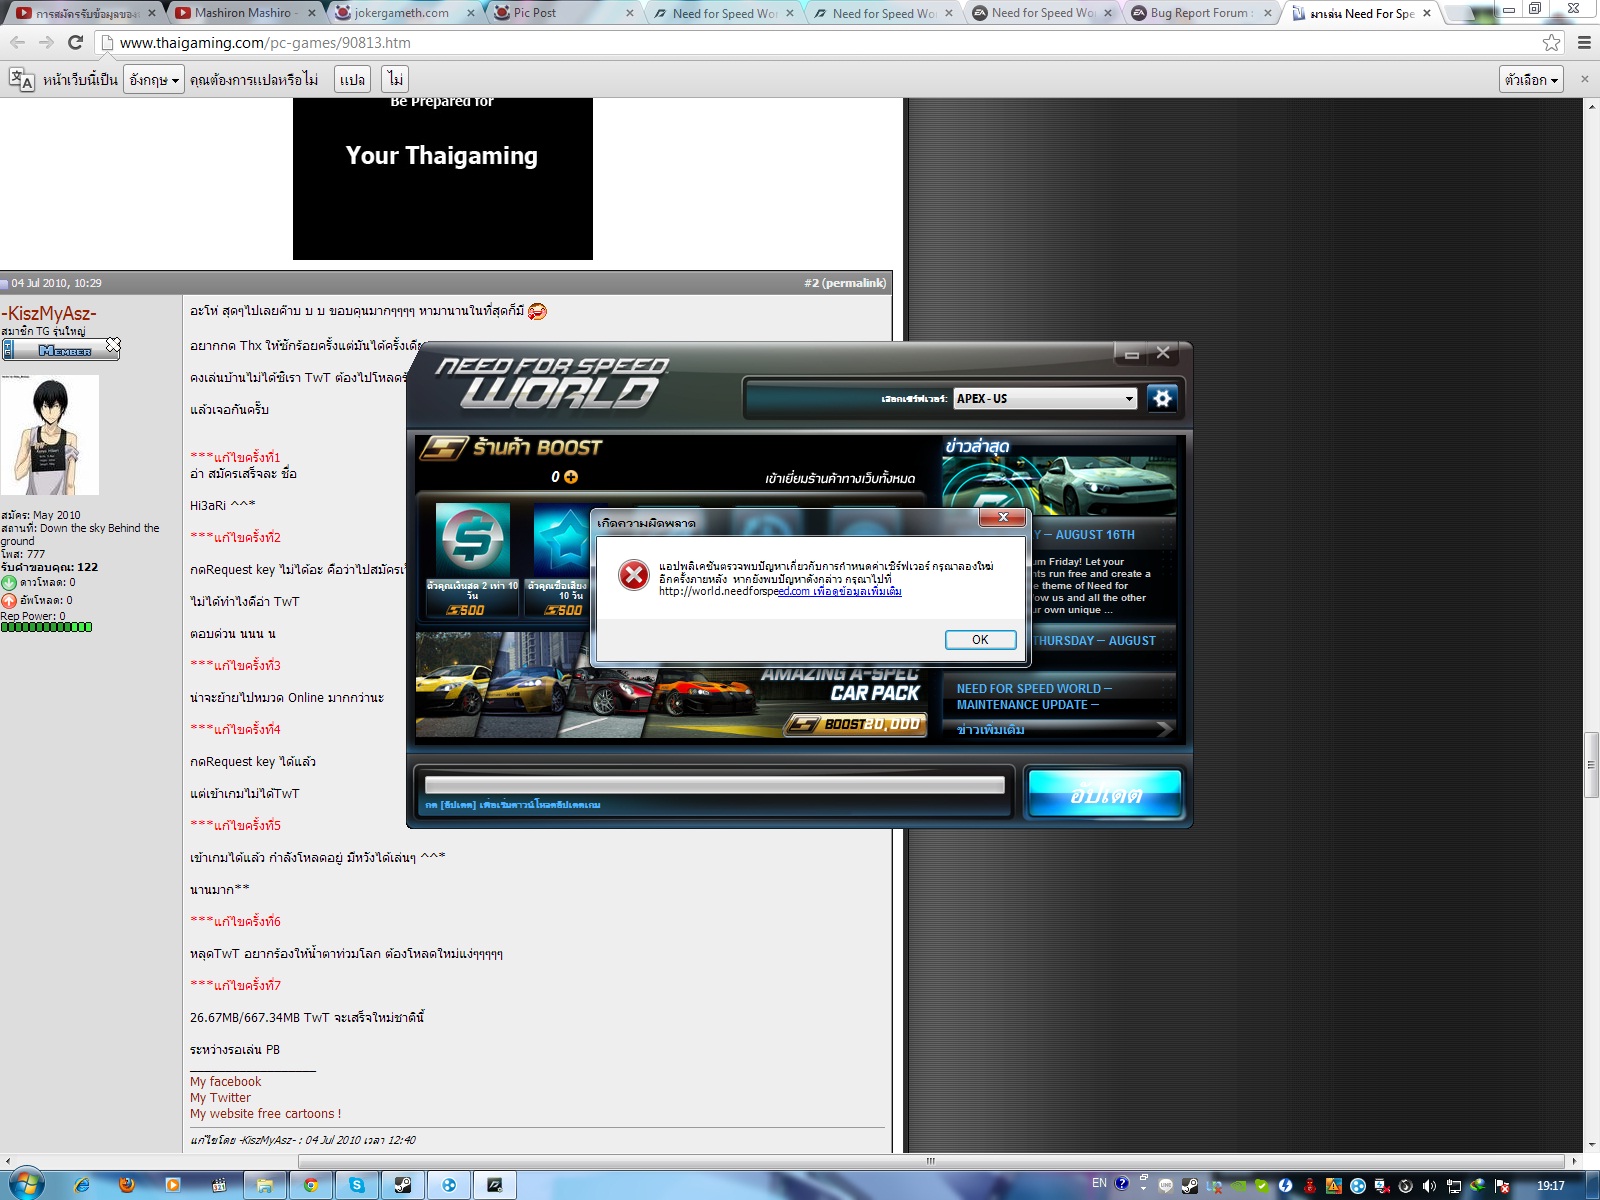Click the taskbar clock showing 19:17
The width and height of the screenshot is (1600, 1200).
[x=1551, y=1186]
